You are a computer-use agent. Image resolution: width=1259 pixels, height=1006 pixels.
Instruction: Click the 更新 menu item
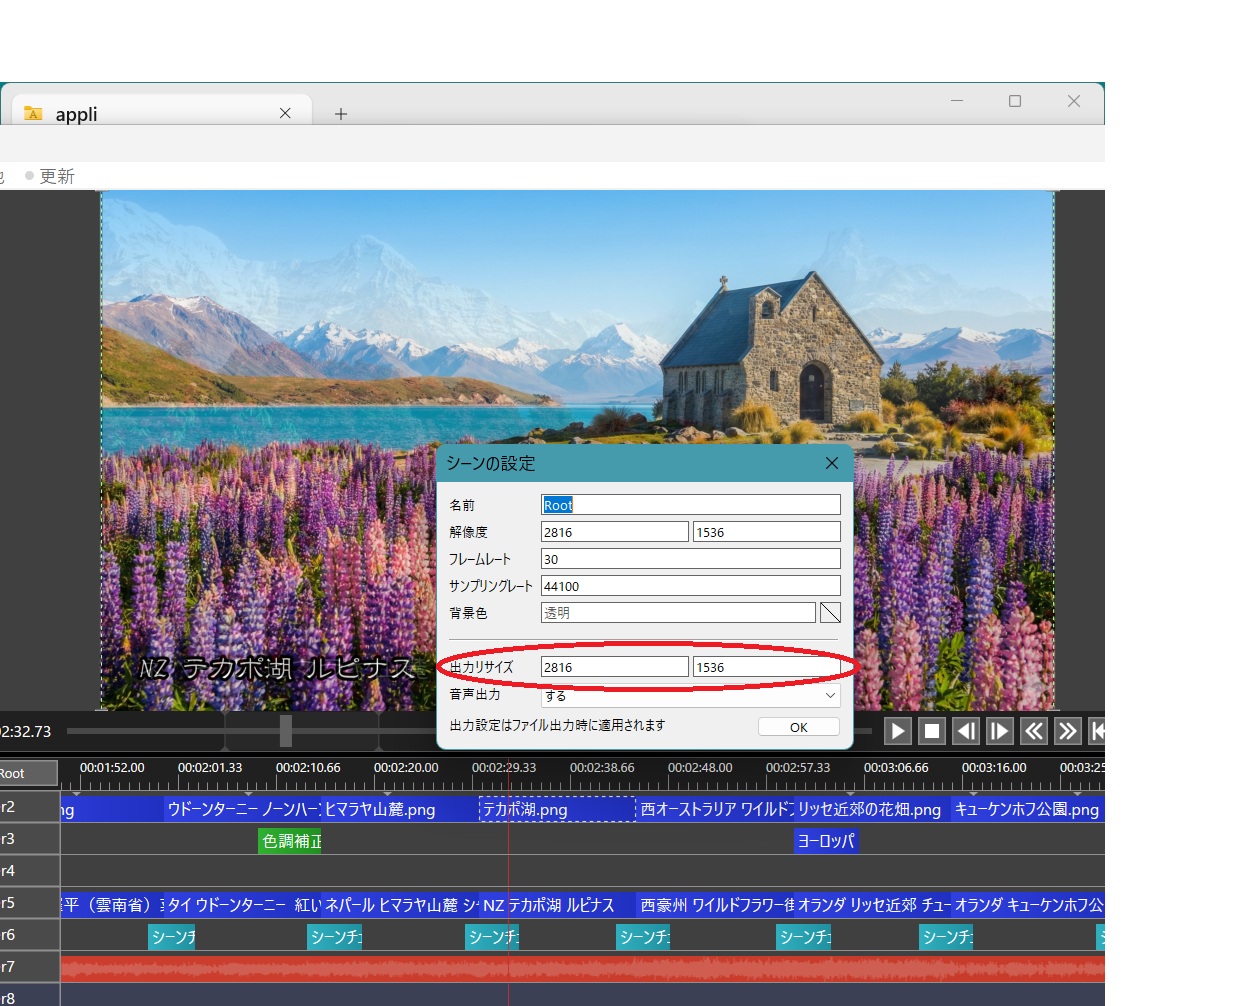pyautogui.click(x=56, y=176)
